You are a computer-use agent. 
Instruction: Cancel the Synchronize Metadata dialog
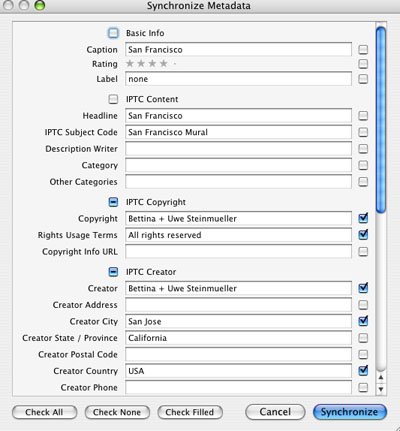pyautogui.click(x=275, y=412)
